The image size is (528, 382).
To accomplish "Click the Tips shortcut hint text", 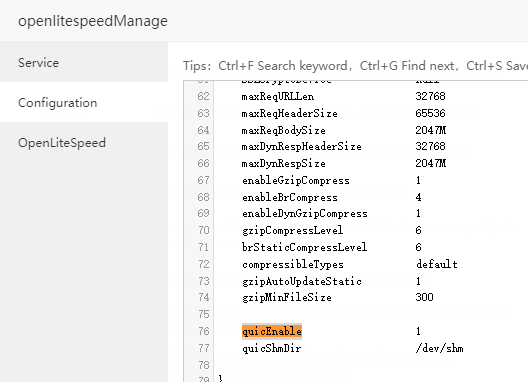I will pyautogui.click(x=355, y=66).
